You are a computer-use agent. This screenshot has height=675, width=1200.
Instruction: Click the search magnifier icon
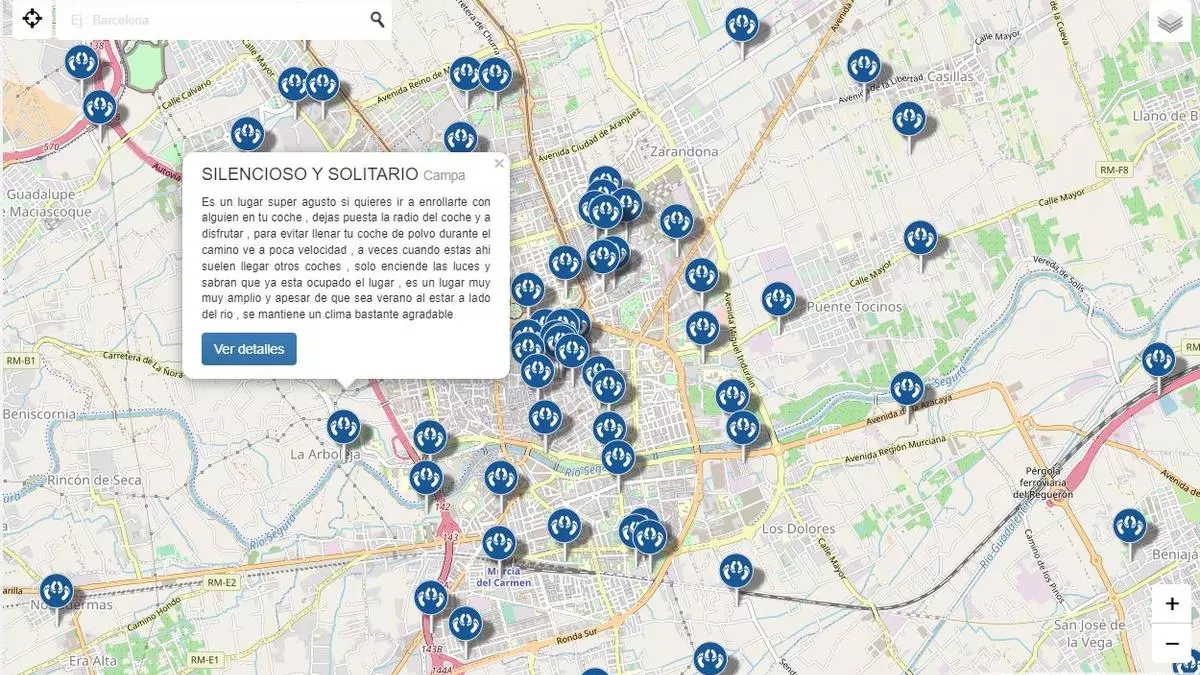(x=377, y=19)
